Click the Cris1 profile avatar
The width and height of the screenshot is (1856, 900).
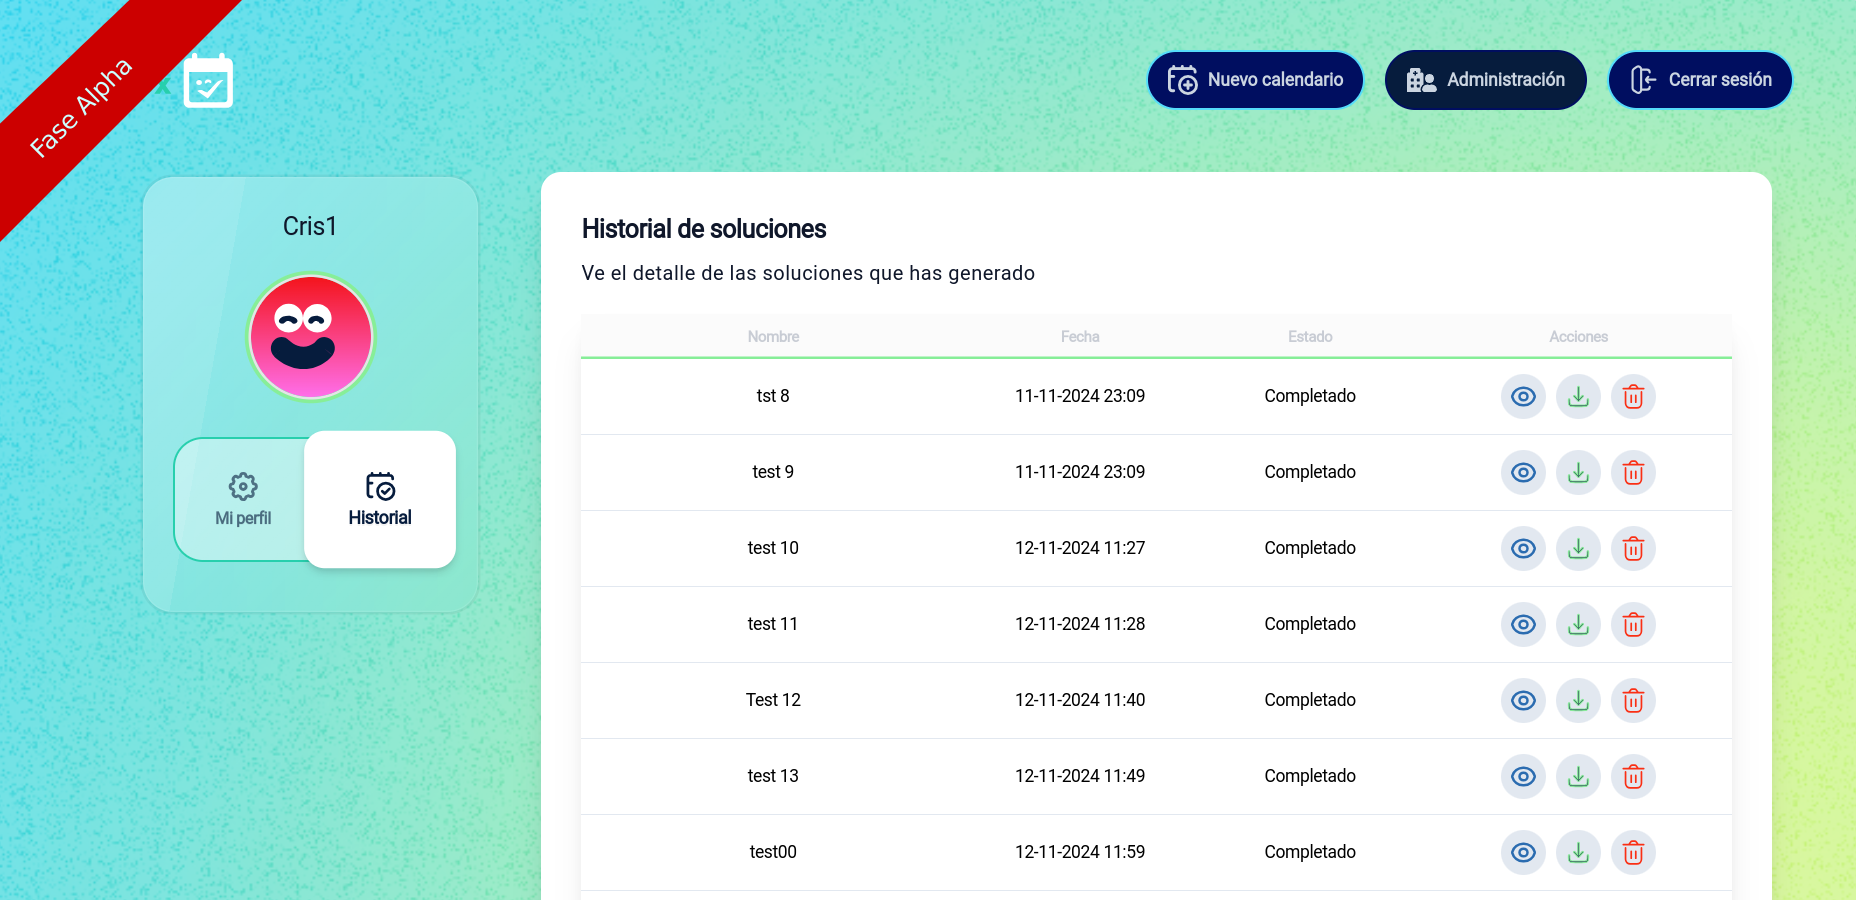(311, 337)
